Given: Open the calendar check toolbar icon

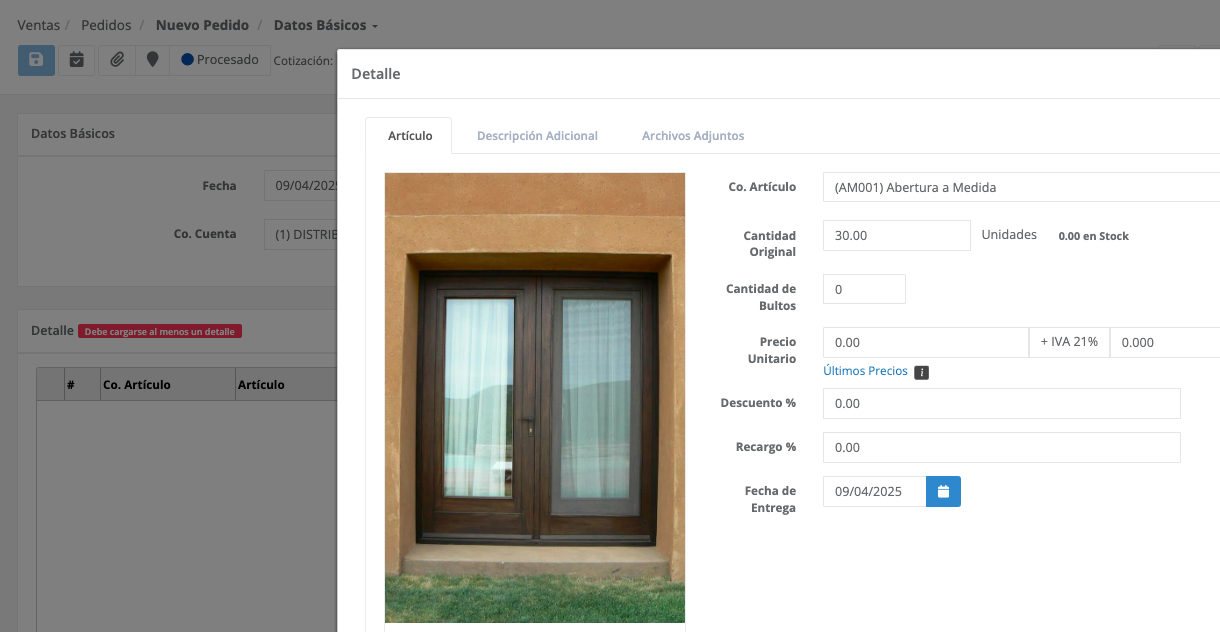Looking at the screenshot, I should (76, 60).
